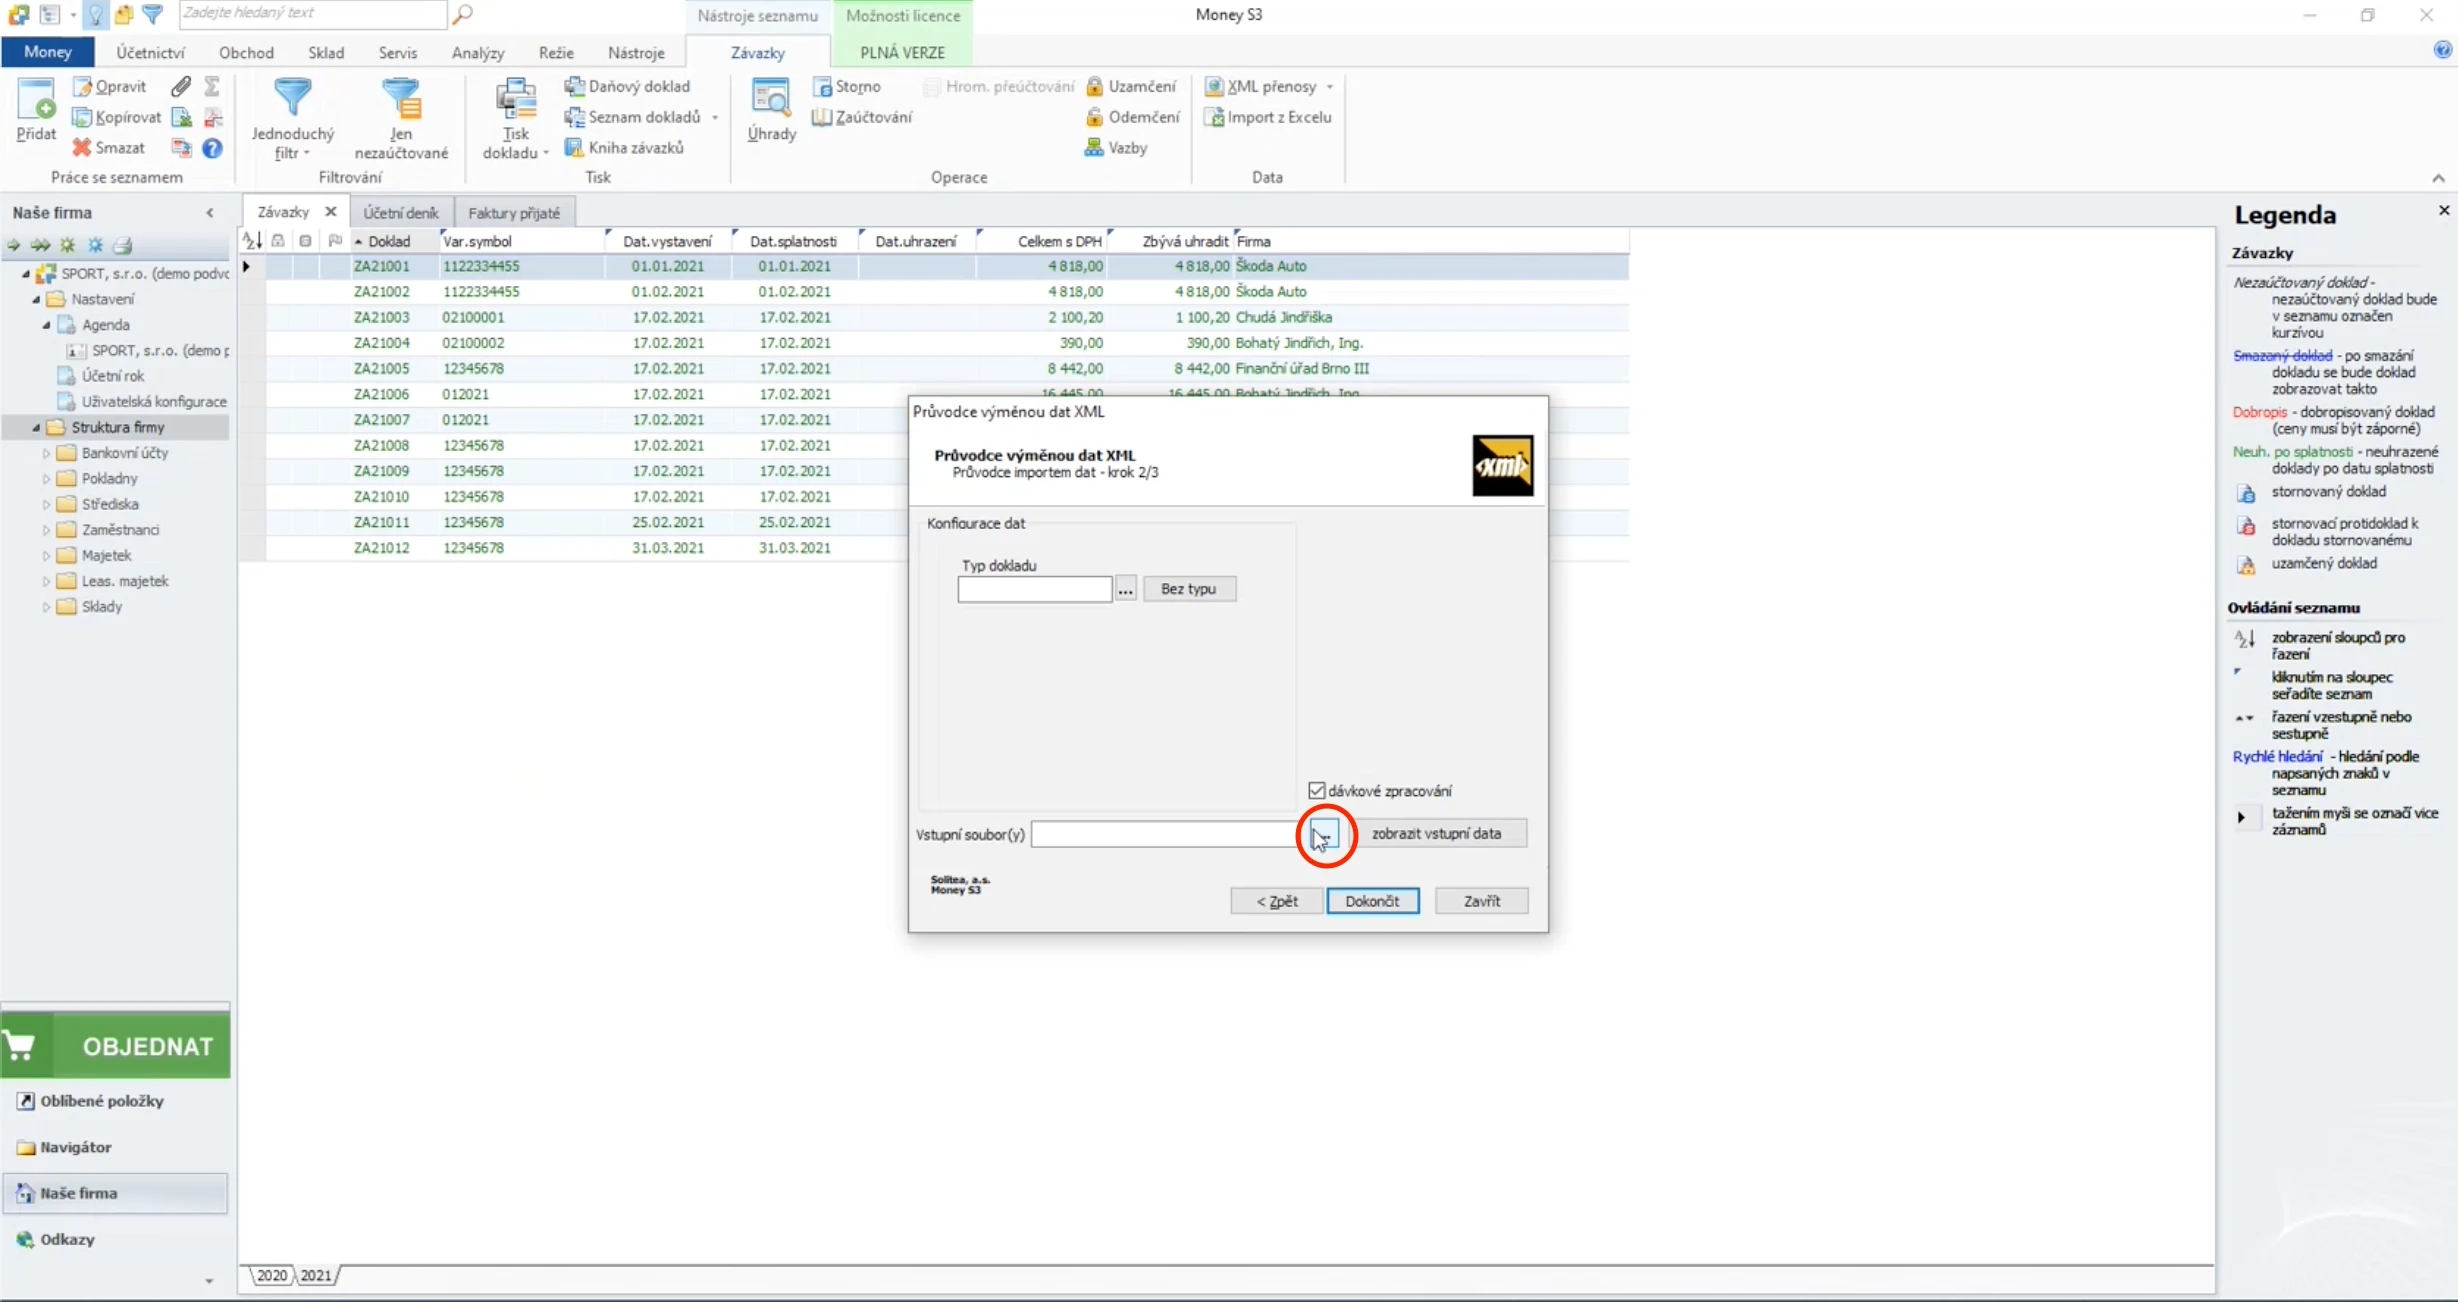
Task: Click the Vstupní soubor(y) input field
Action: point(1165,834)
